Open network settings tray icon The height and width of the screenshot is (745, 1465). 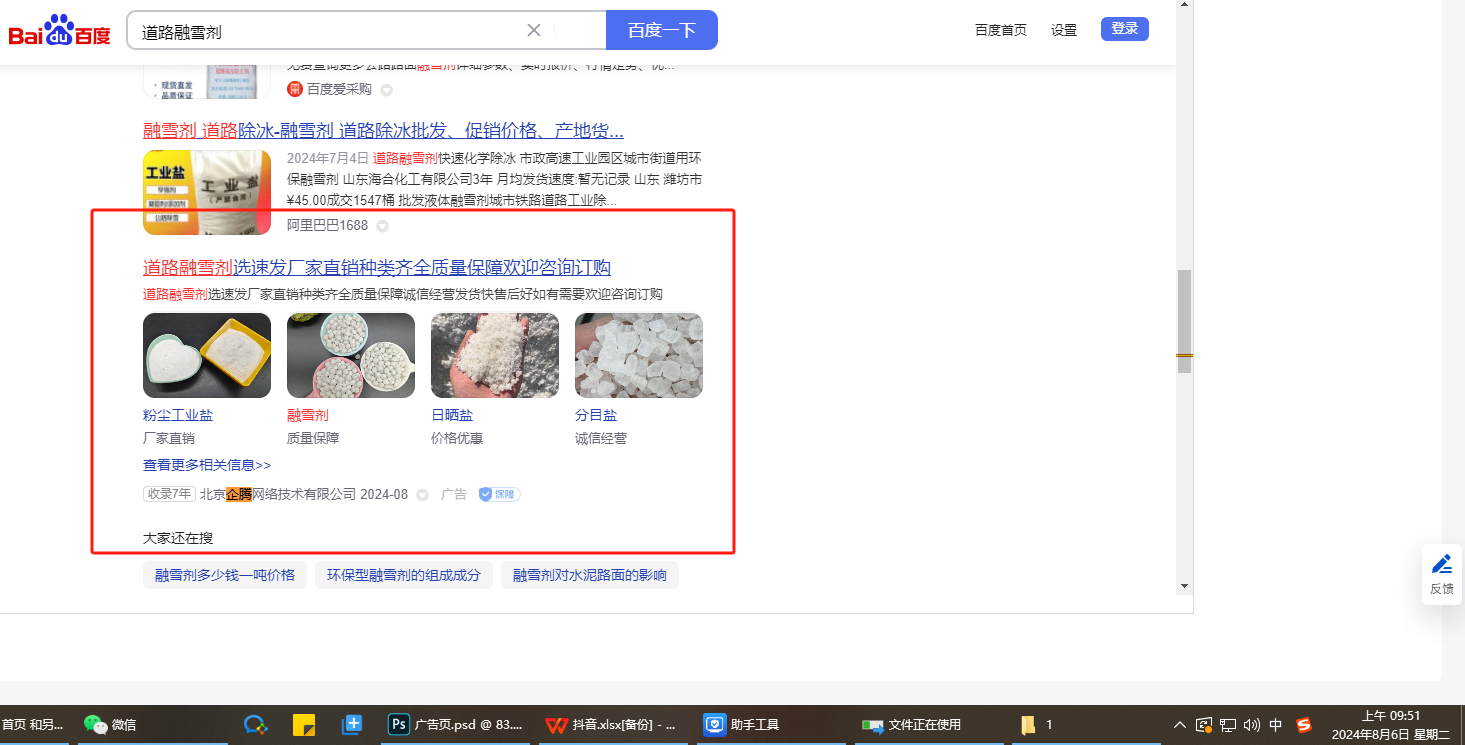(x=1228, y=725)
